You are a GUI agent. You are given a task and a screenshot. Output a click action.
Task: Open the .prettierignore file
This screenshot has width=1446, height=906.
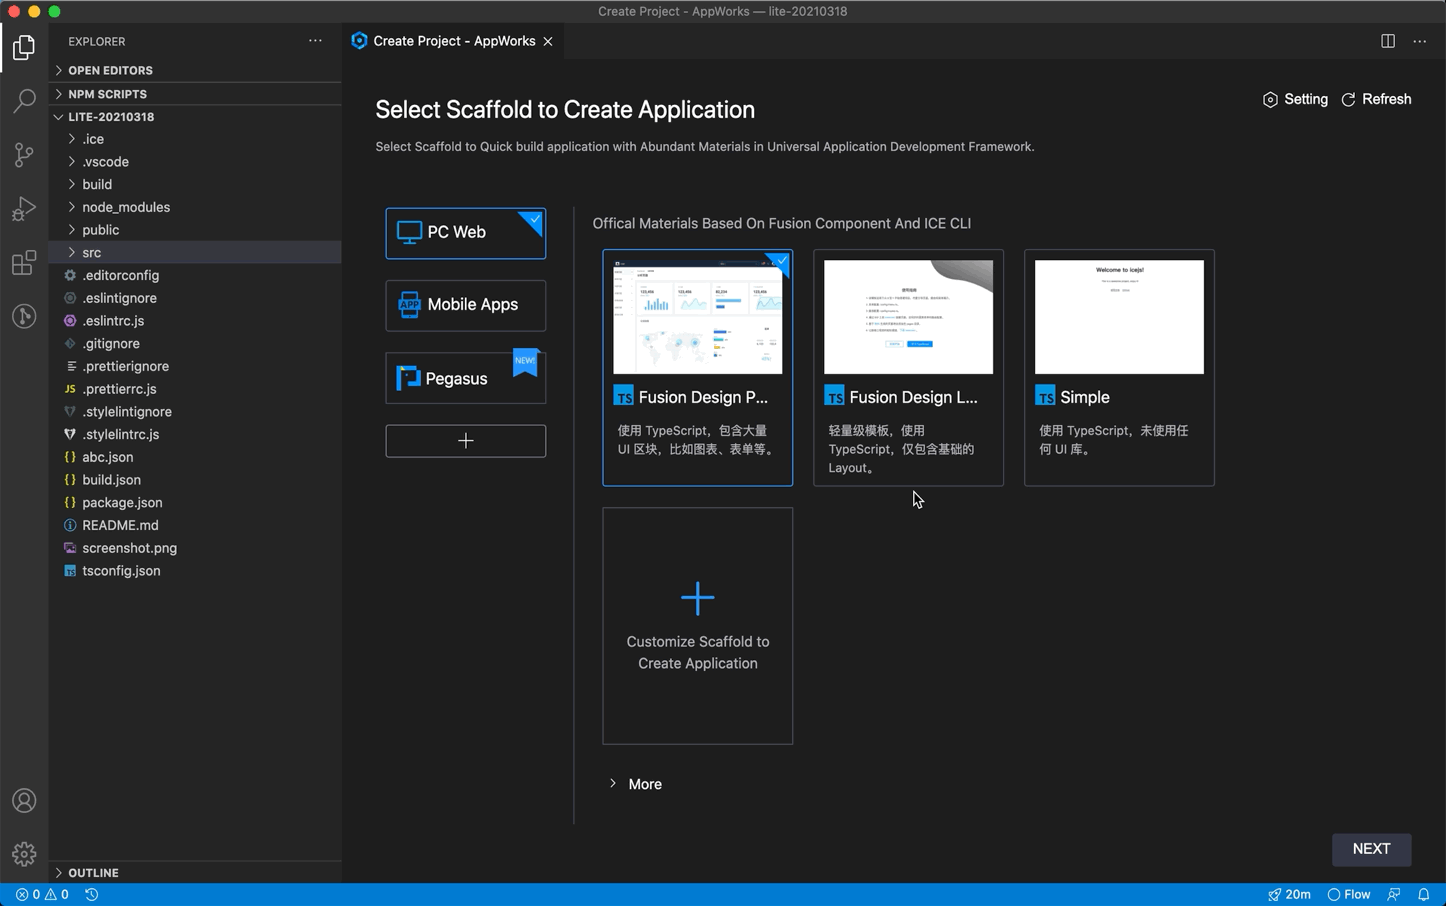click(x=195, y=366)
